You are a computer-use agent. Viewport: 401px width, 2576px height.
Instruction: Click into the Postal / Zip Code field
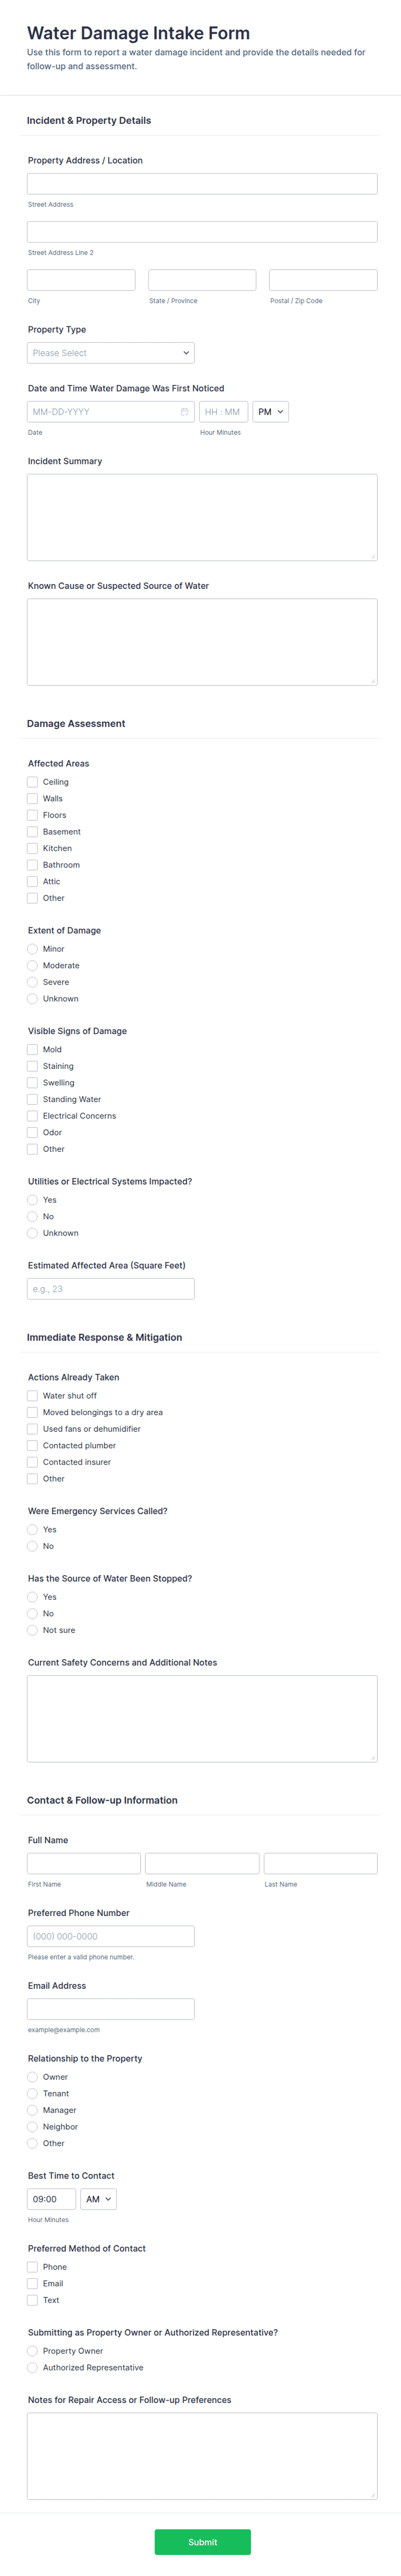(x=323, y=280)
